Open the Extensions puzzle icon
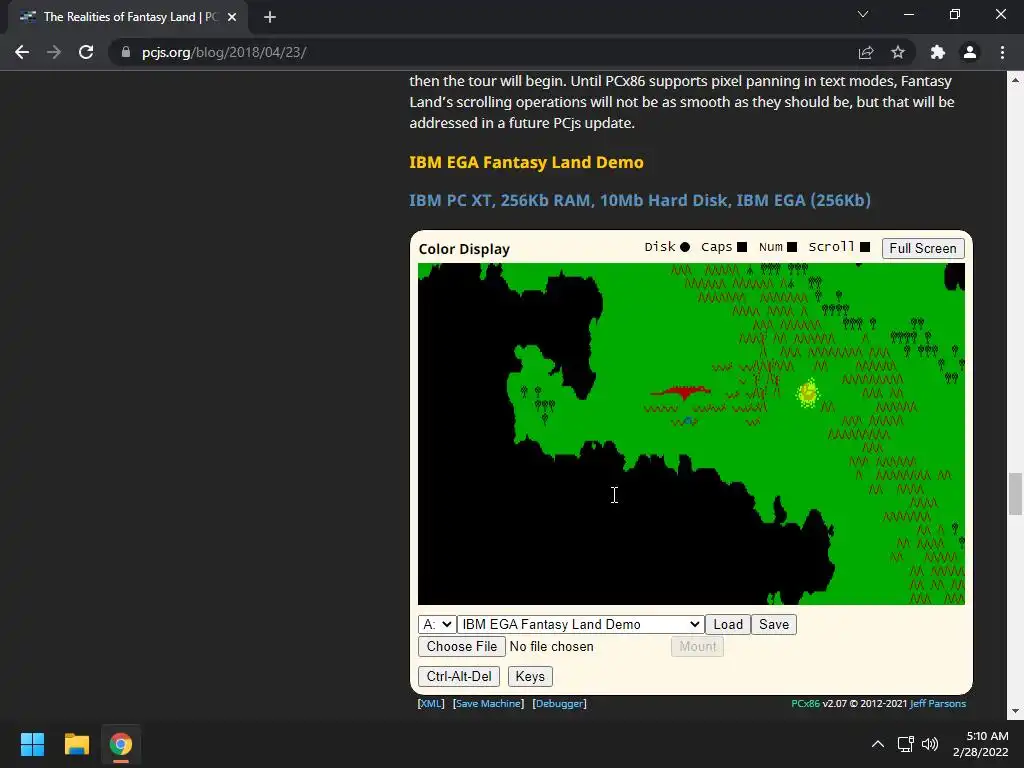Image resolution: width=1024 pixels, height=768 pixels. pyautogui.click(x=938, y=52)
